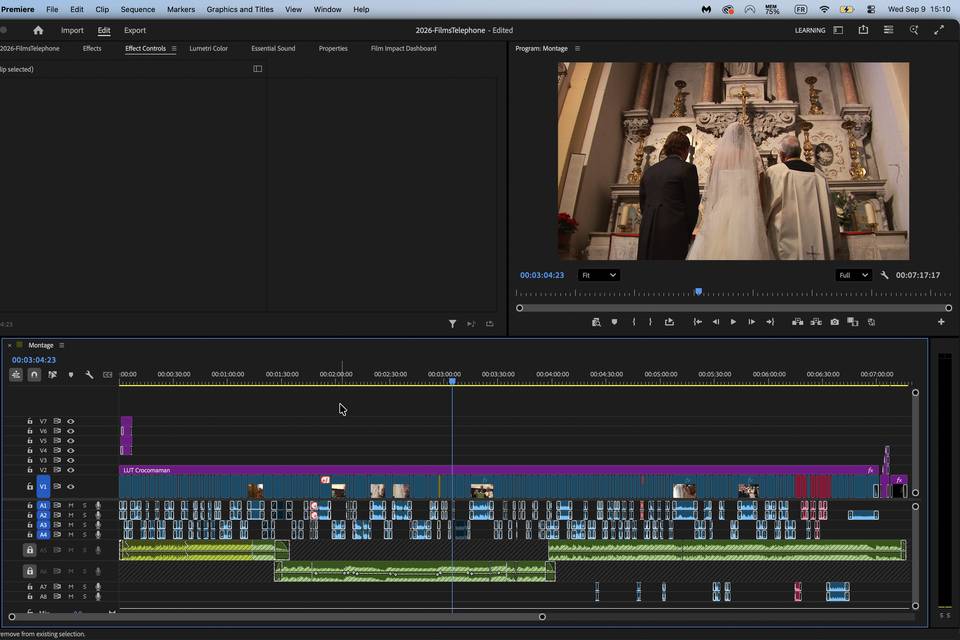Switch to the Lumetri Color tab

pos(208,48)
